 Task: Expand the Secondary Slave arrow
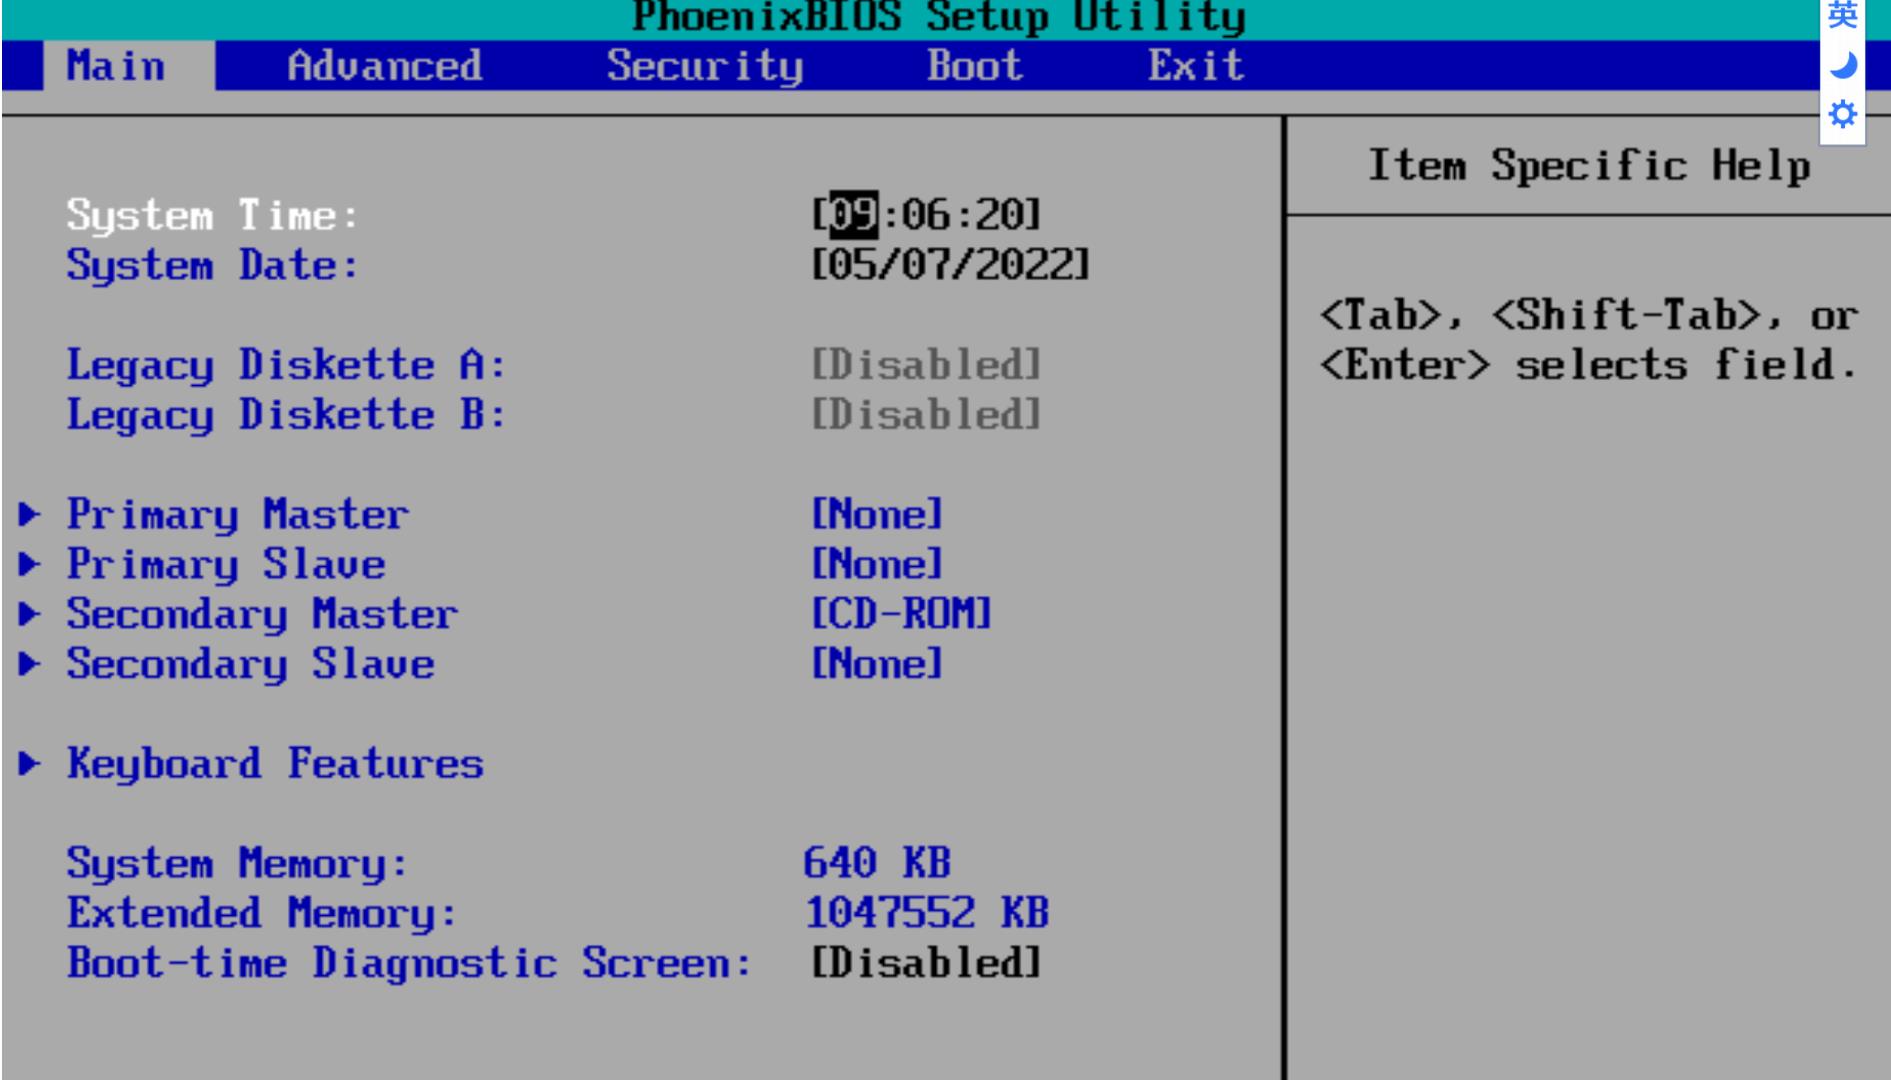[x=30, y=665]
